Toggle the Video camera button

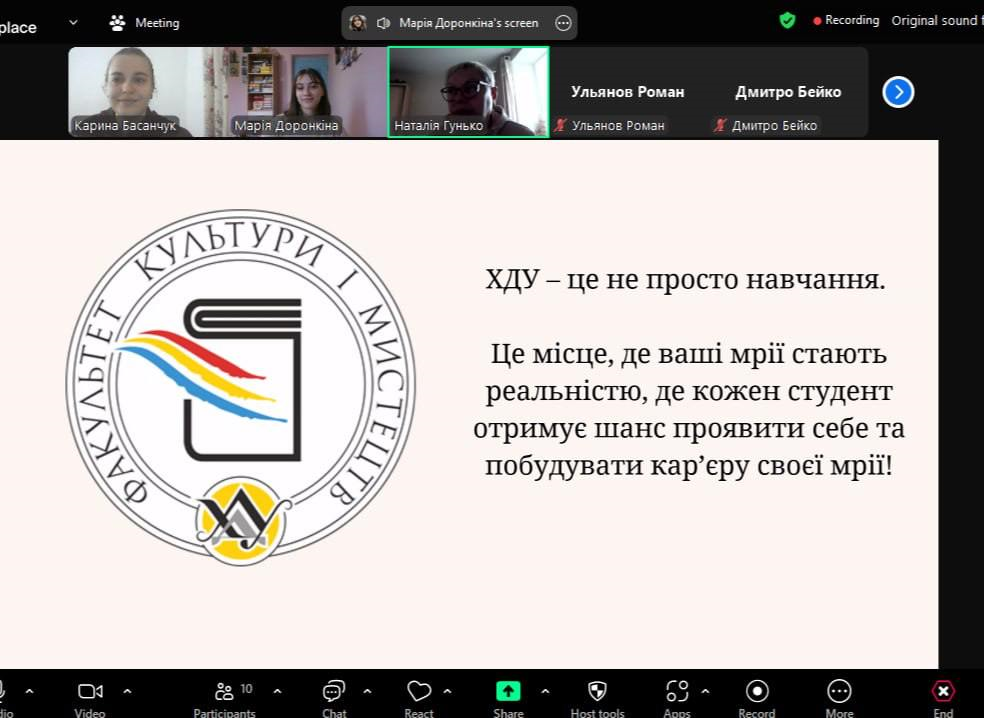pyautogui.click(x=90, y=698)
